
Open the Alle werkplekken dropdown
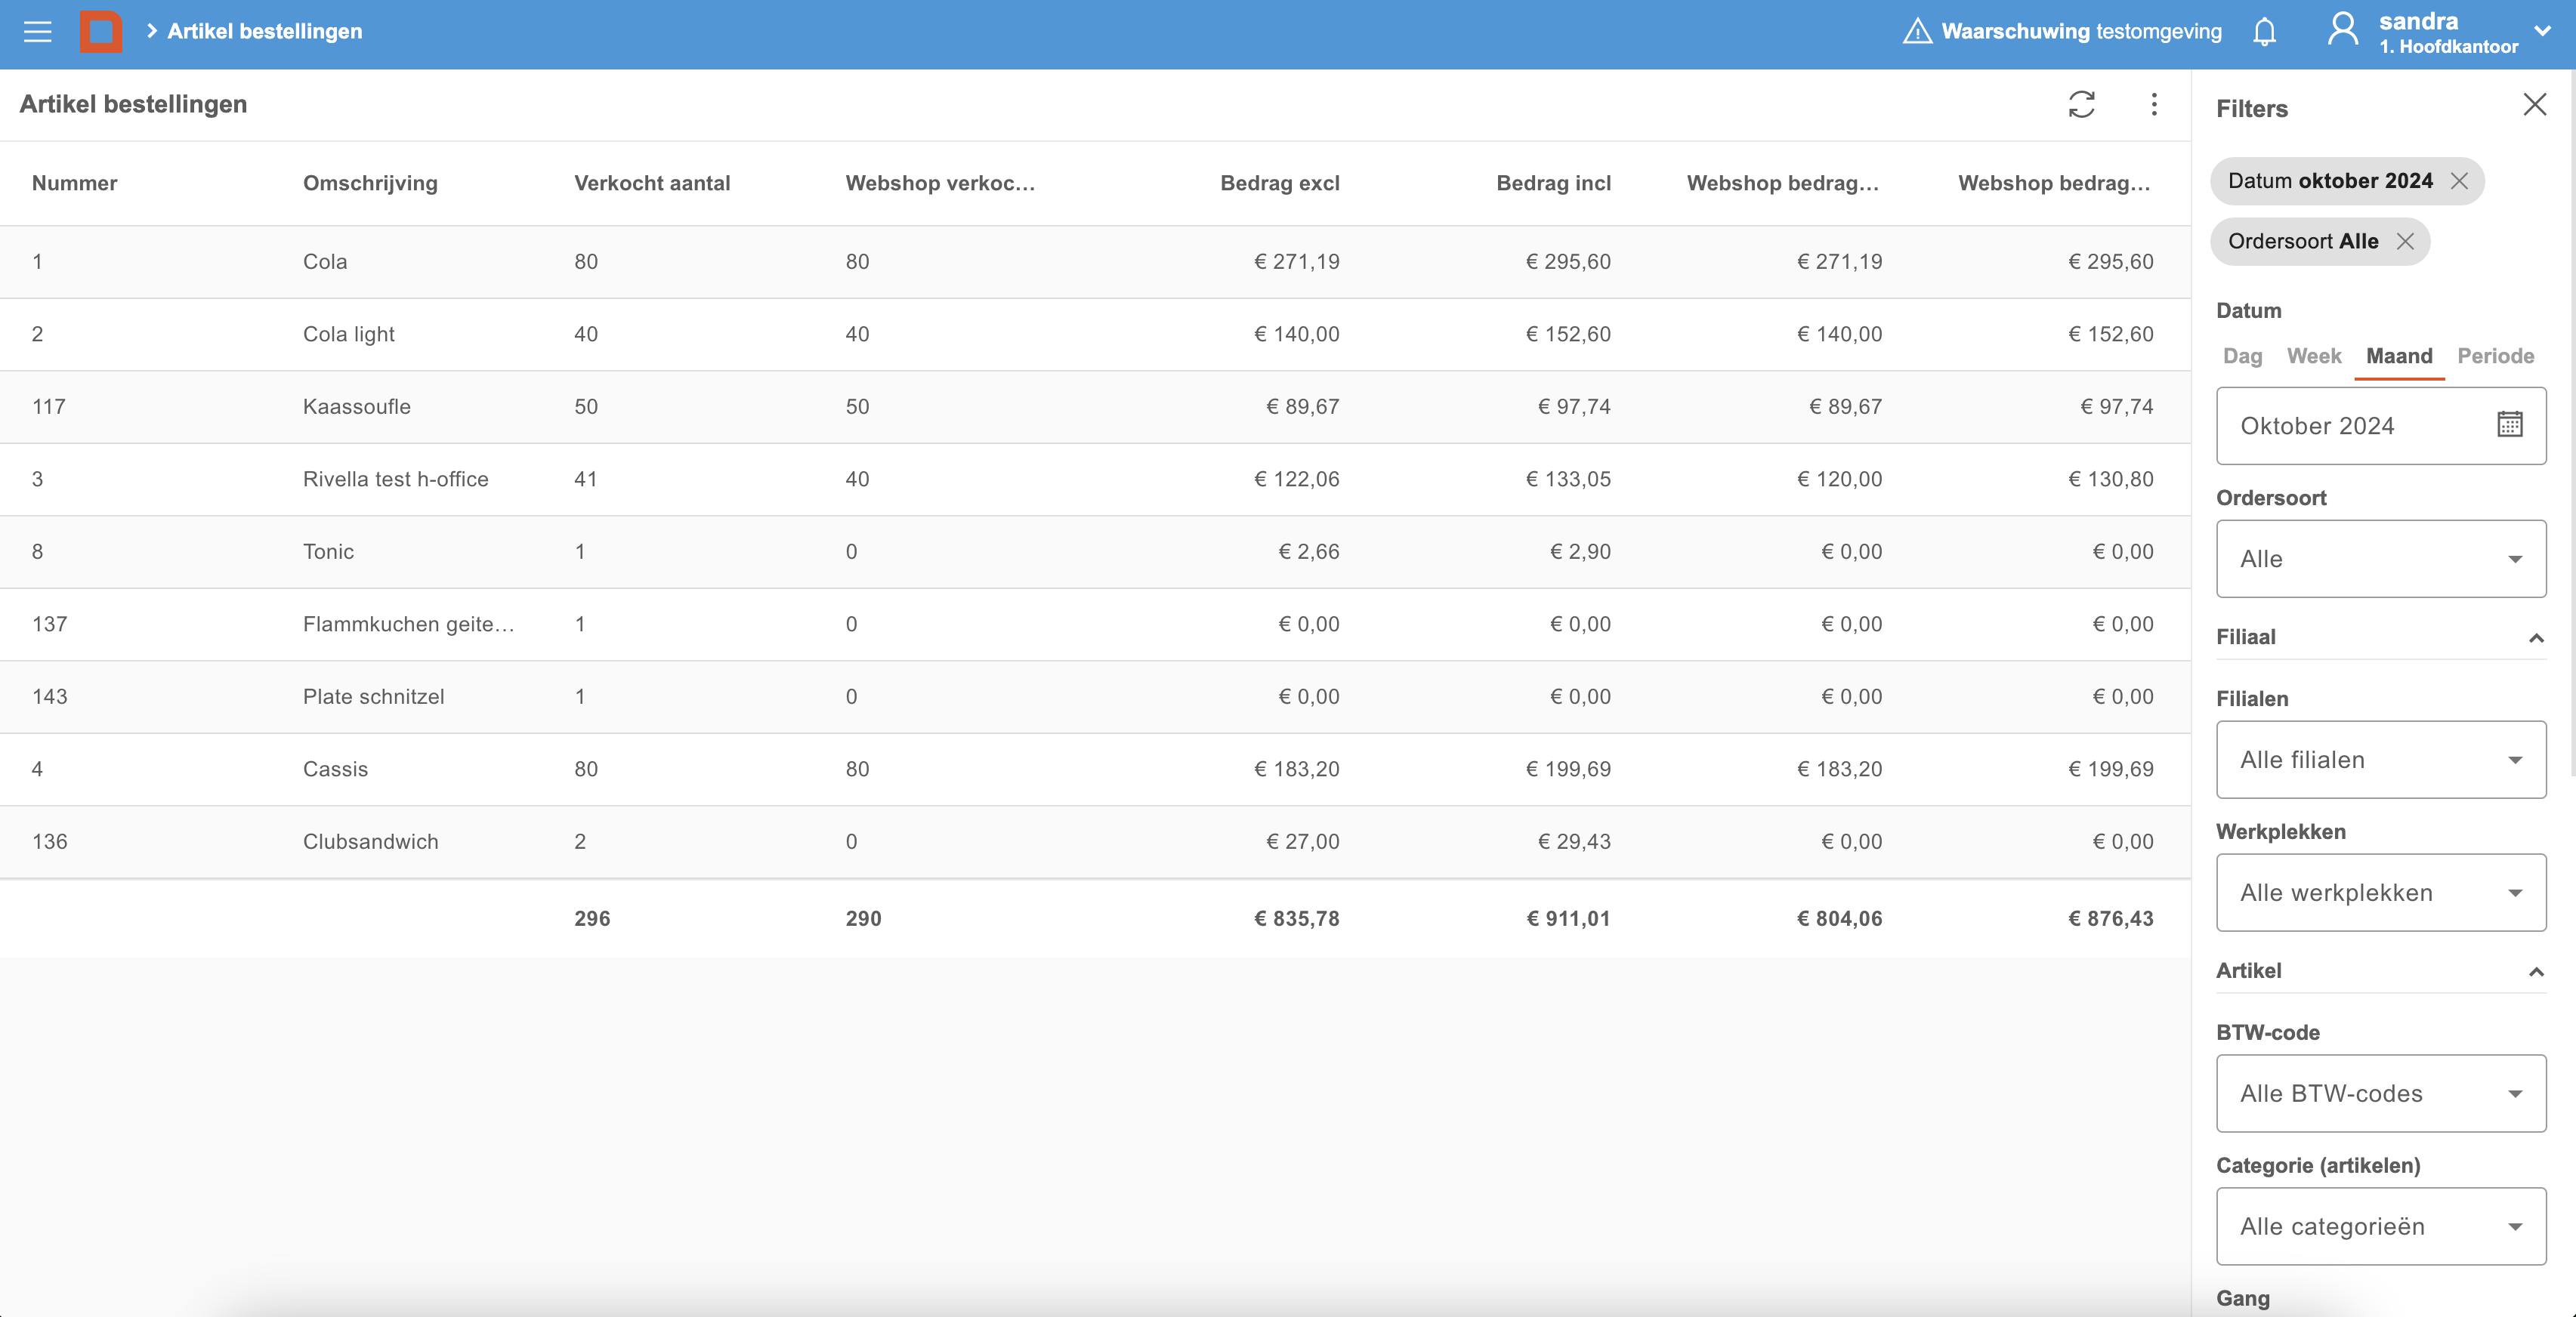point(2380,893)
